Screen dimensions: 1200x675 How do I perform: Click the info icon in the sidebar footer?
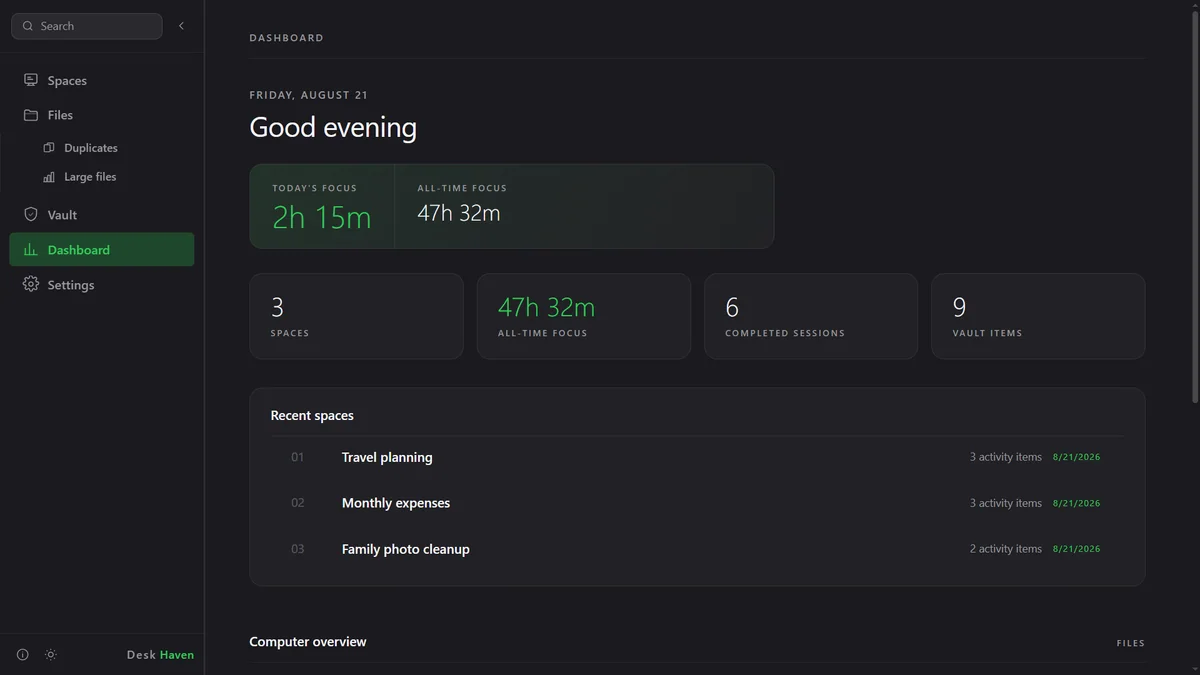click(x=23, y=655)
